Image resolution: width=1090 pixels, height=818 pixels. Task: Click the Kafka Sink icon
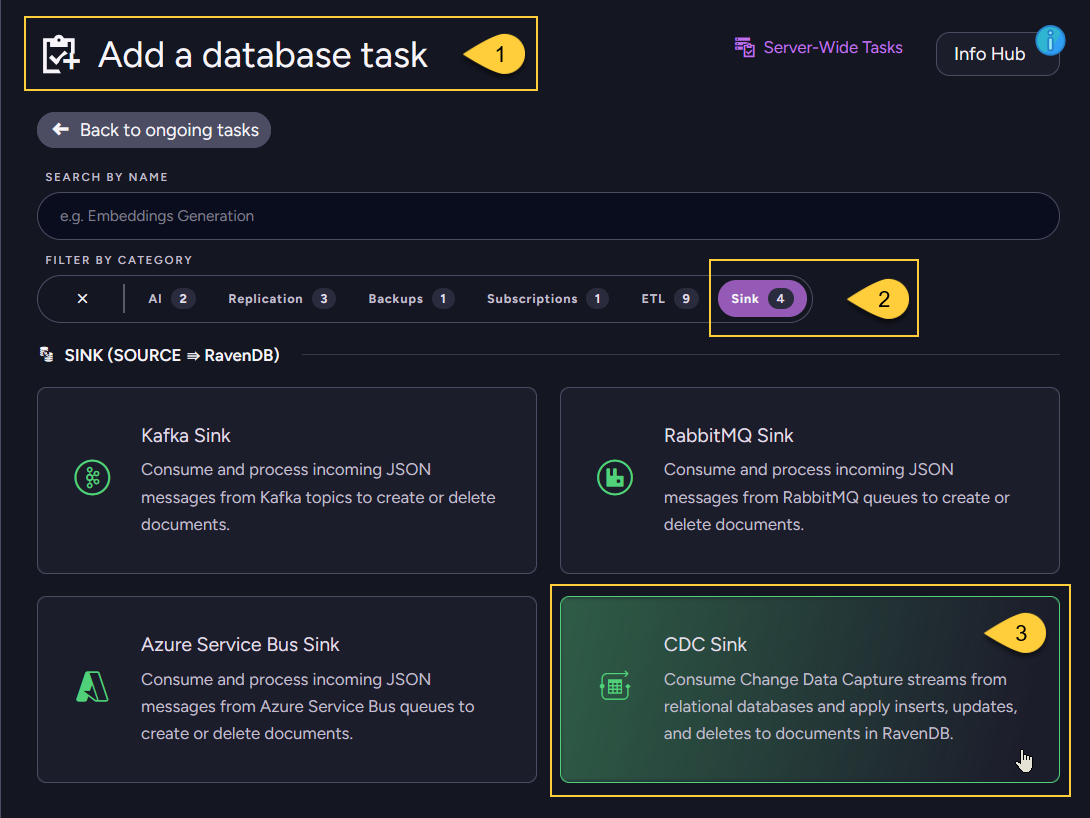point(92,477)
